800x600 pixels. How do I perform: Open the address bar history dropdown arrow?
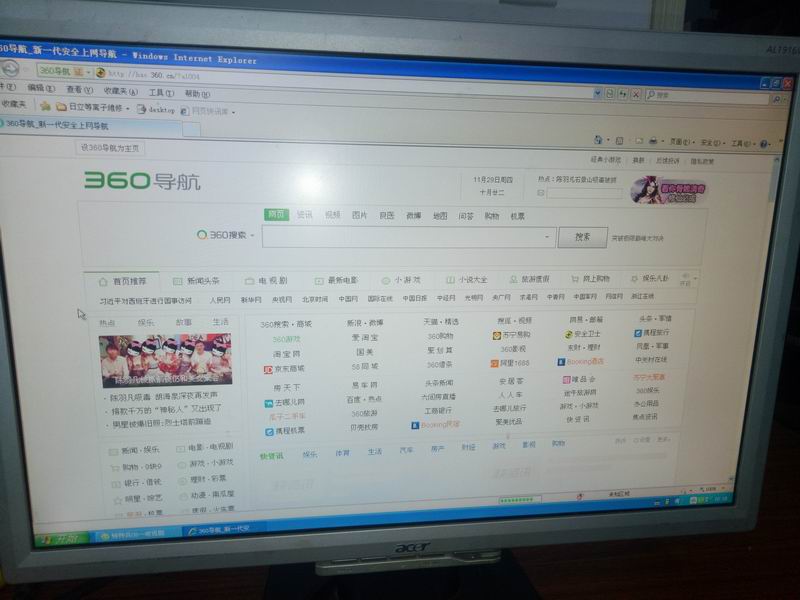tap(597, 93)
